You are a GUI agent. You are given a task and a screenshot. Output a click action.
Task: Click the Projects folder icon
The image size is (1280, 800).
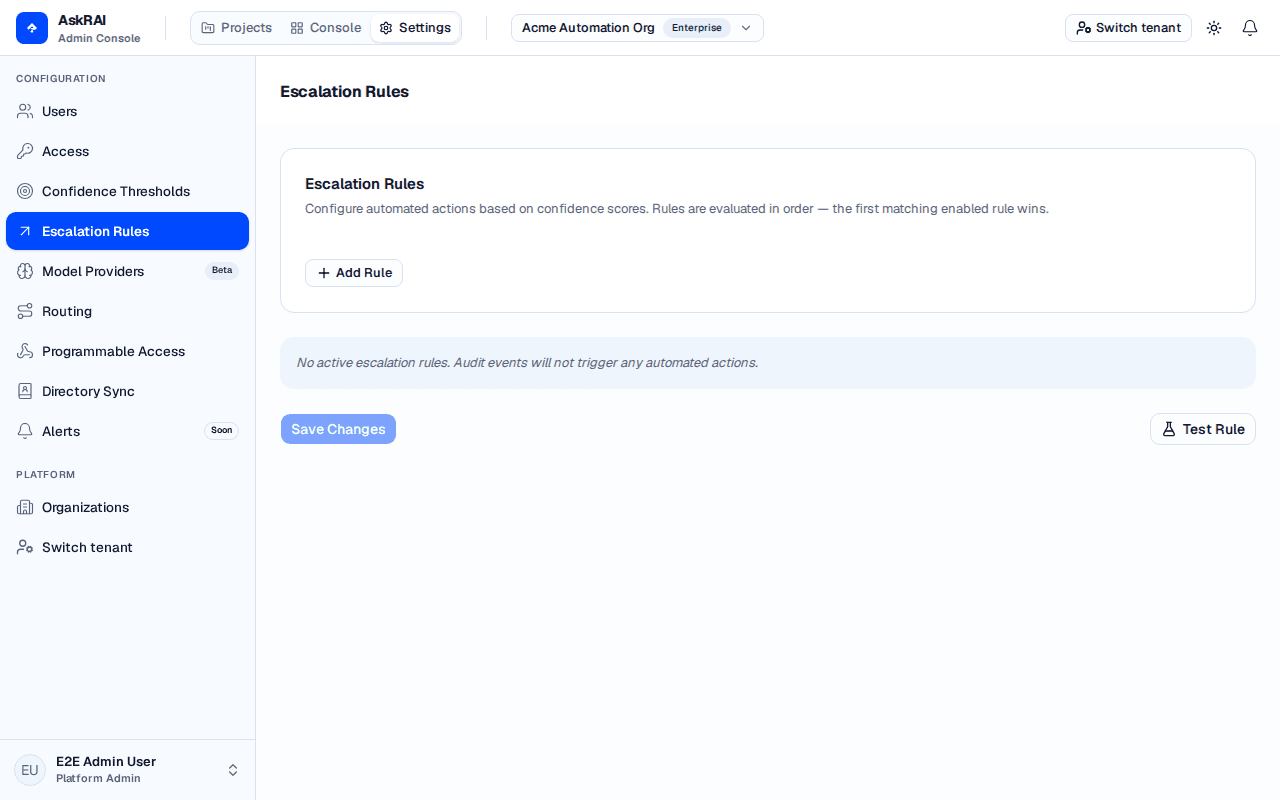pyautogui.click(x=208, y=28)
